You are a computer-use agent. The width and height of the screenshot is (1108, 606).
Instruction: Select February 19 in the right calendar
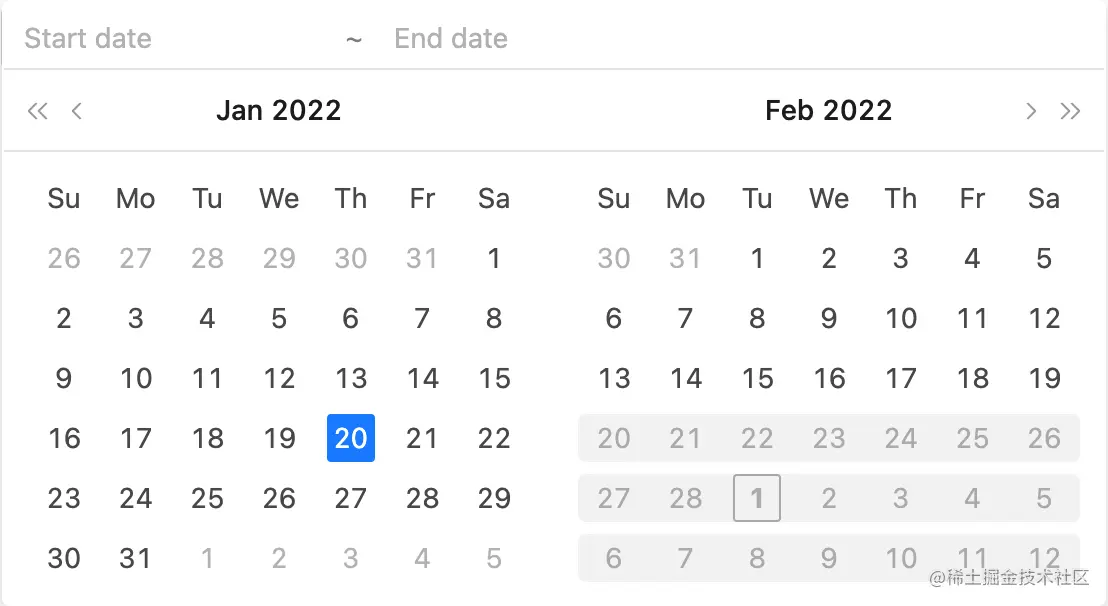pyautogui.click(x=1044, y=378)
